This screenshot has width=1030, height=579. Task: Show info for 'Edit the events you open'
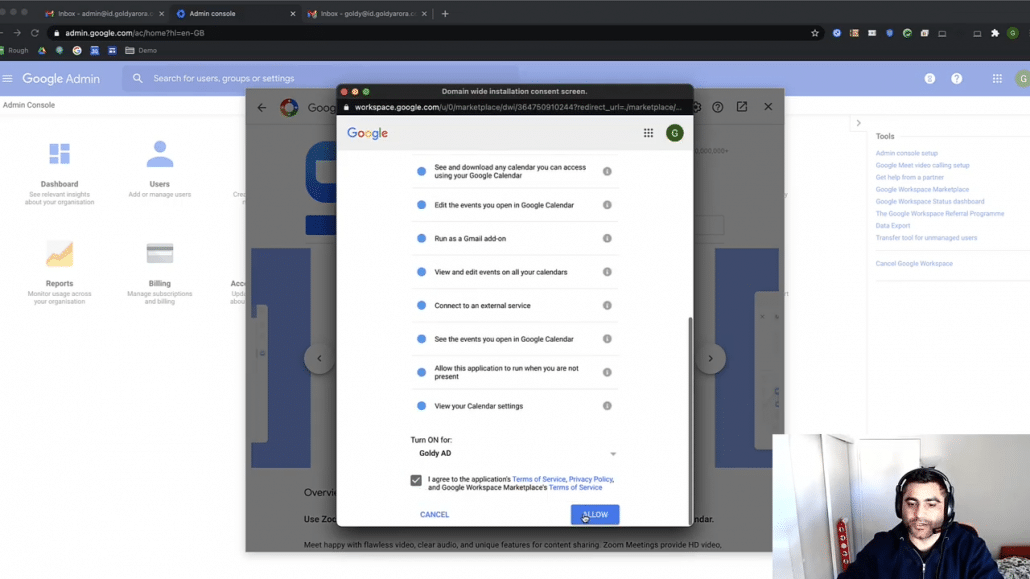point(607,205)
